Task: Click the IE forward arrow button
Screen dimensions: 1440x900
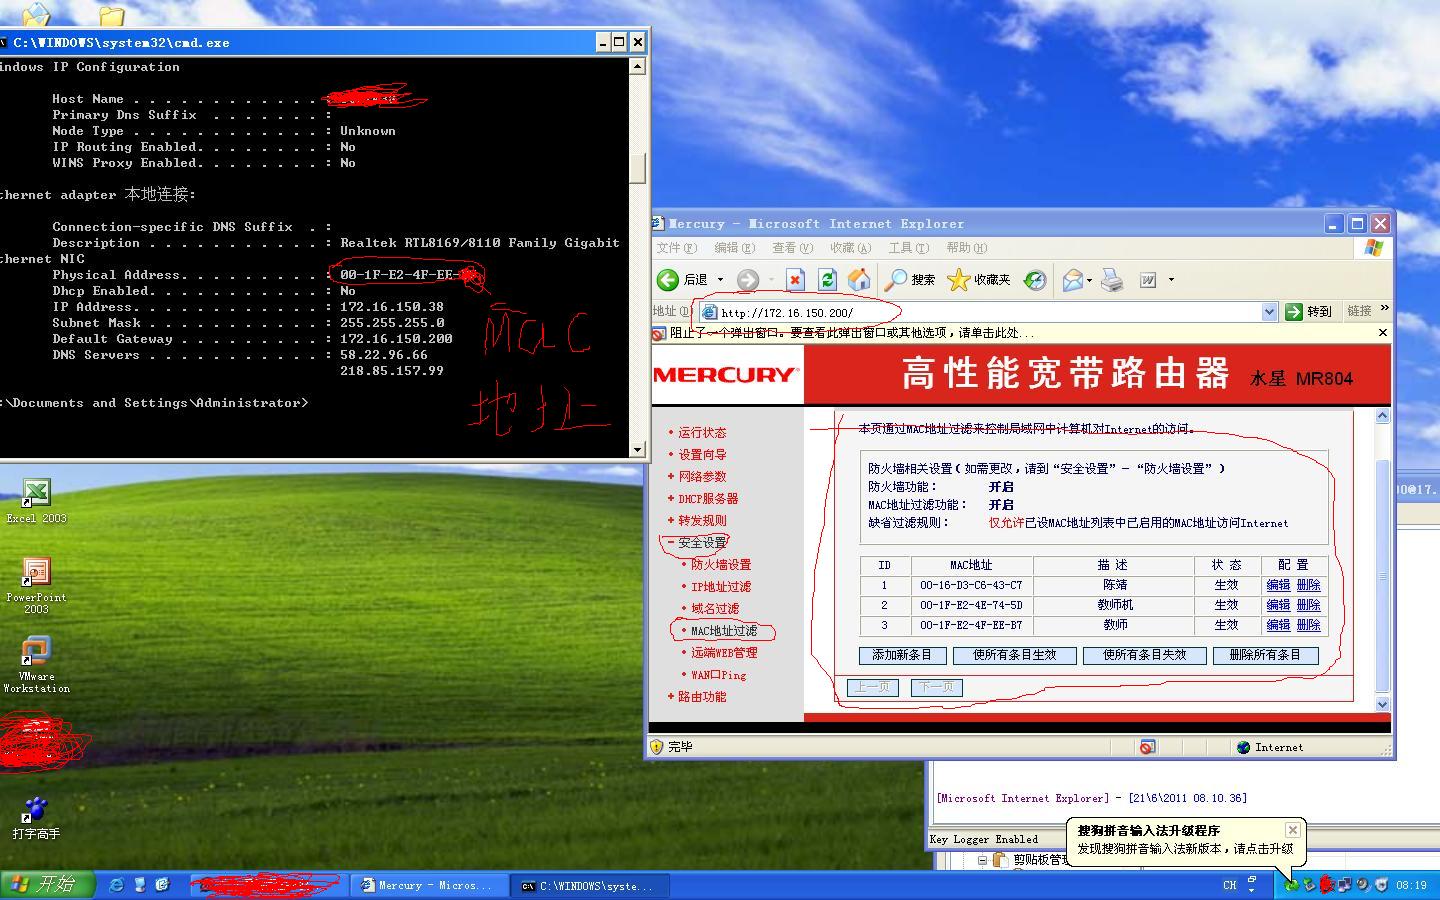Action: [x=747, y=280]
